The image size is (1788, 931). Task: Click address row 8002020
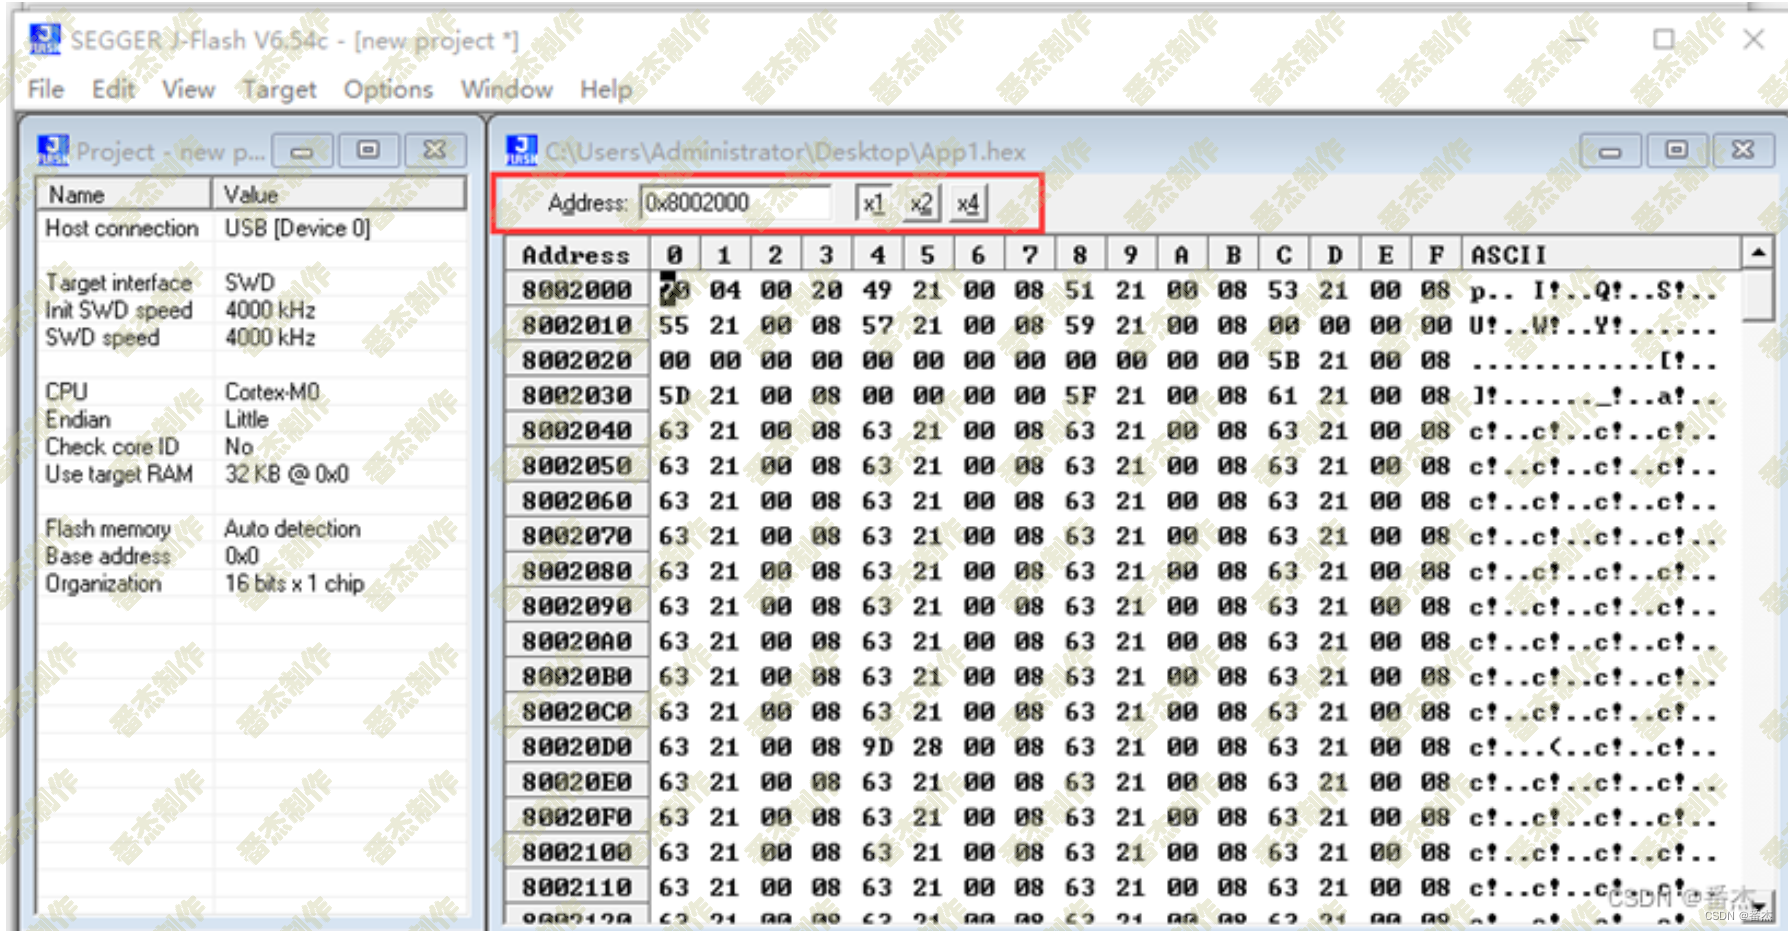coord(577,360)
